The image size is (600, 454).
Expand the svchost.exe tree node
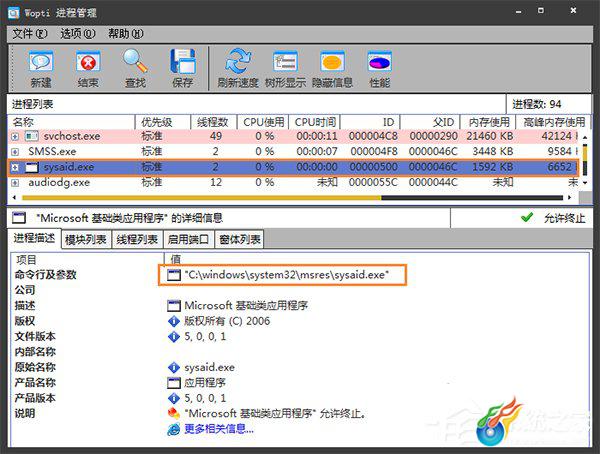pos(15,136)
